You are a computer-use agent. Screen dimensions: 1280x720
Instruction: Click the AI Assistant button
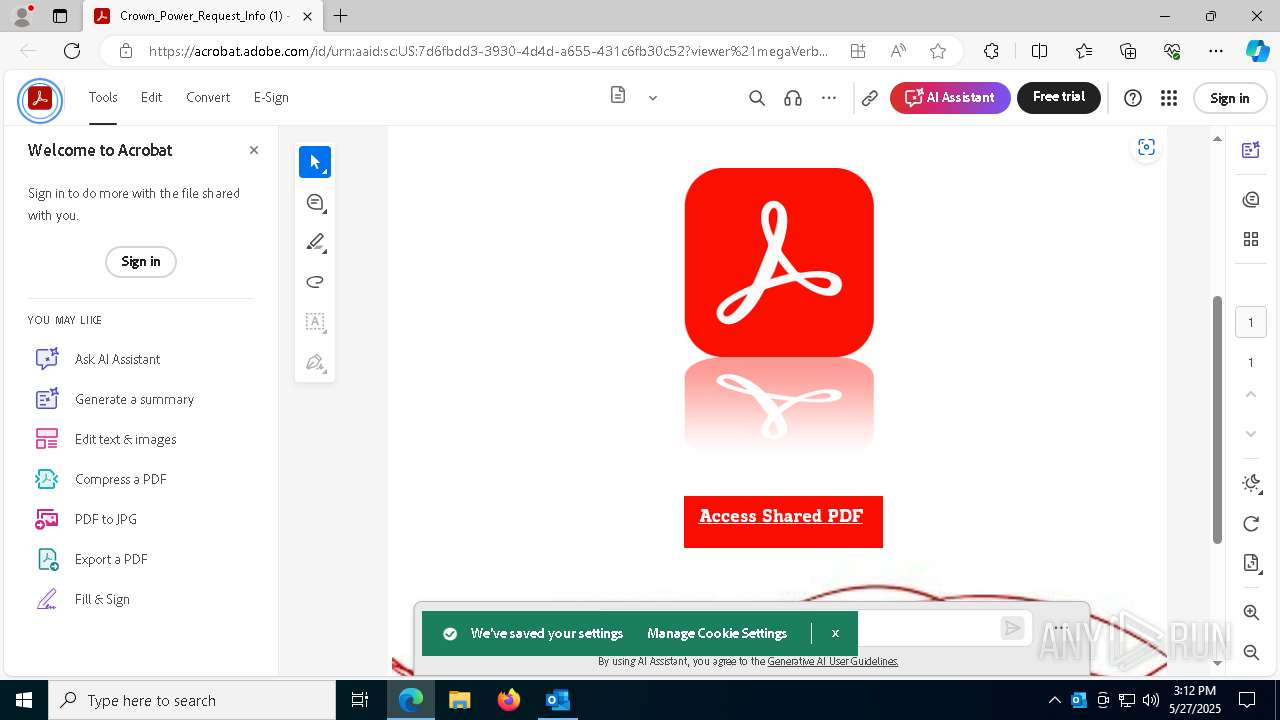950,98
